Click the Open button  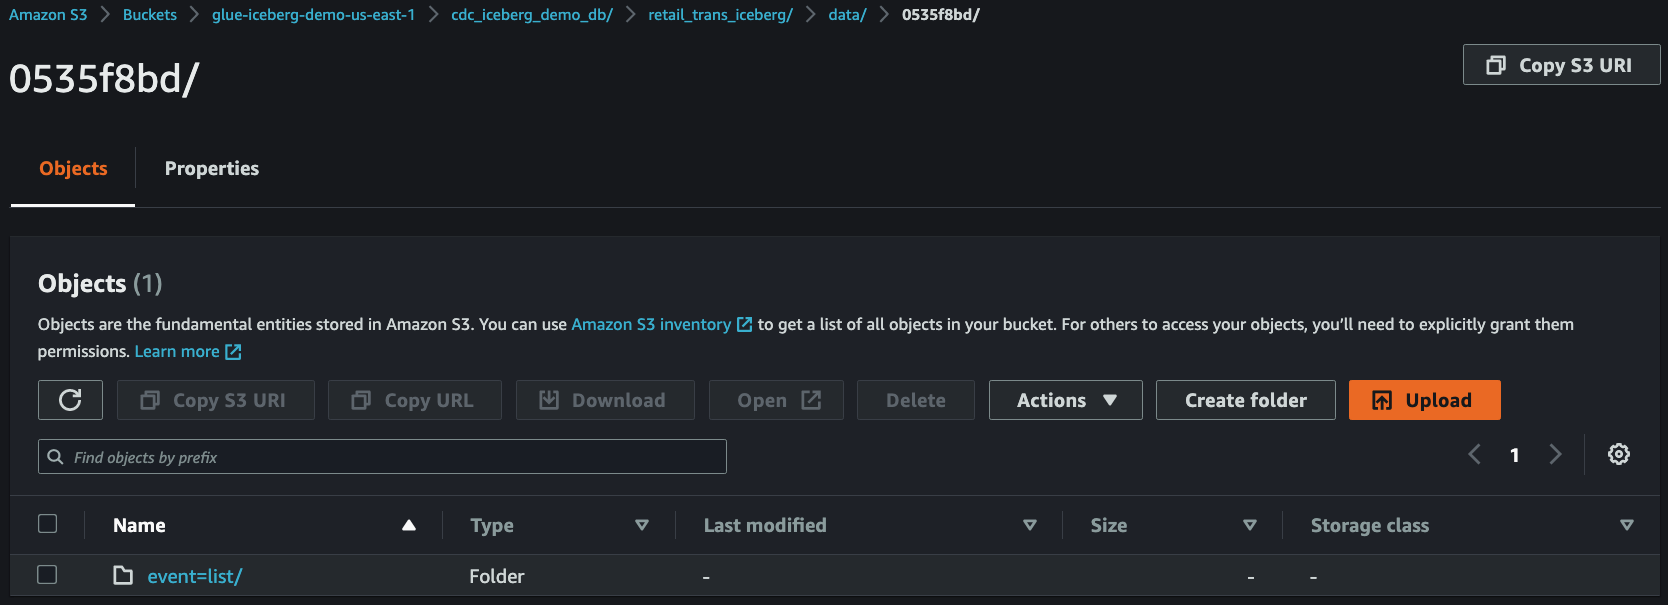click(x=776, y=400)
